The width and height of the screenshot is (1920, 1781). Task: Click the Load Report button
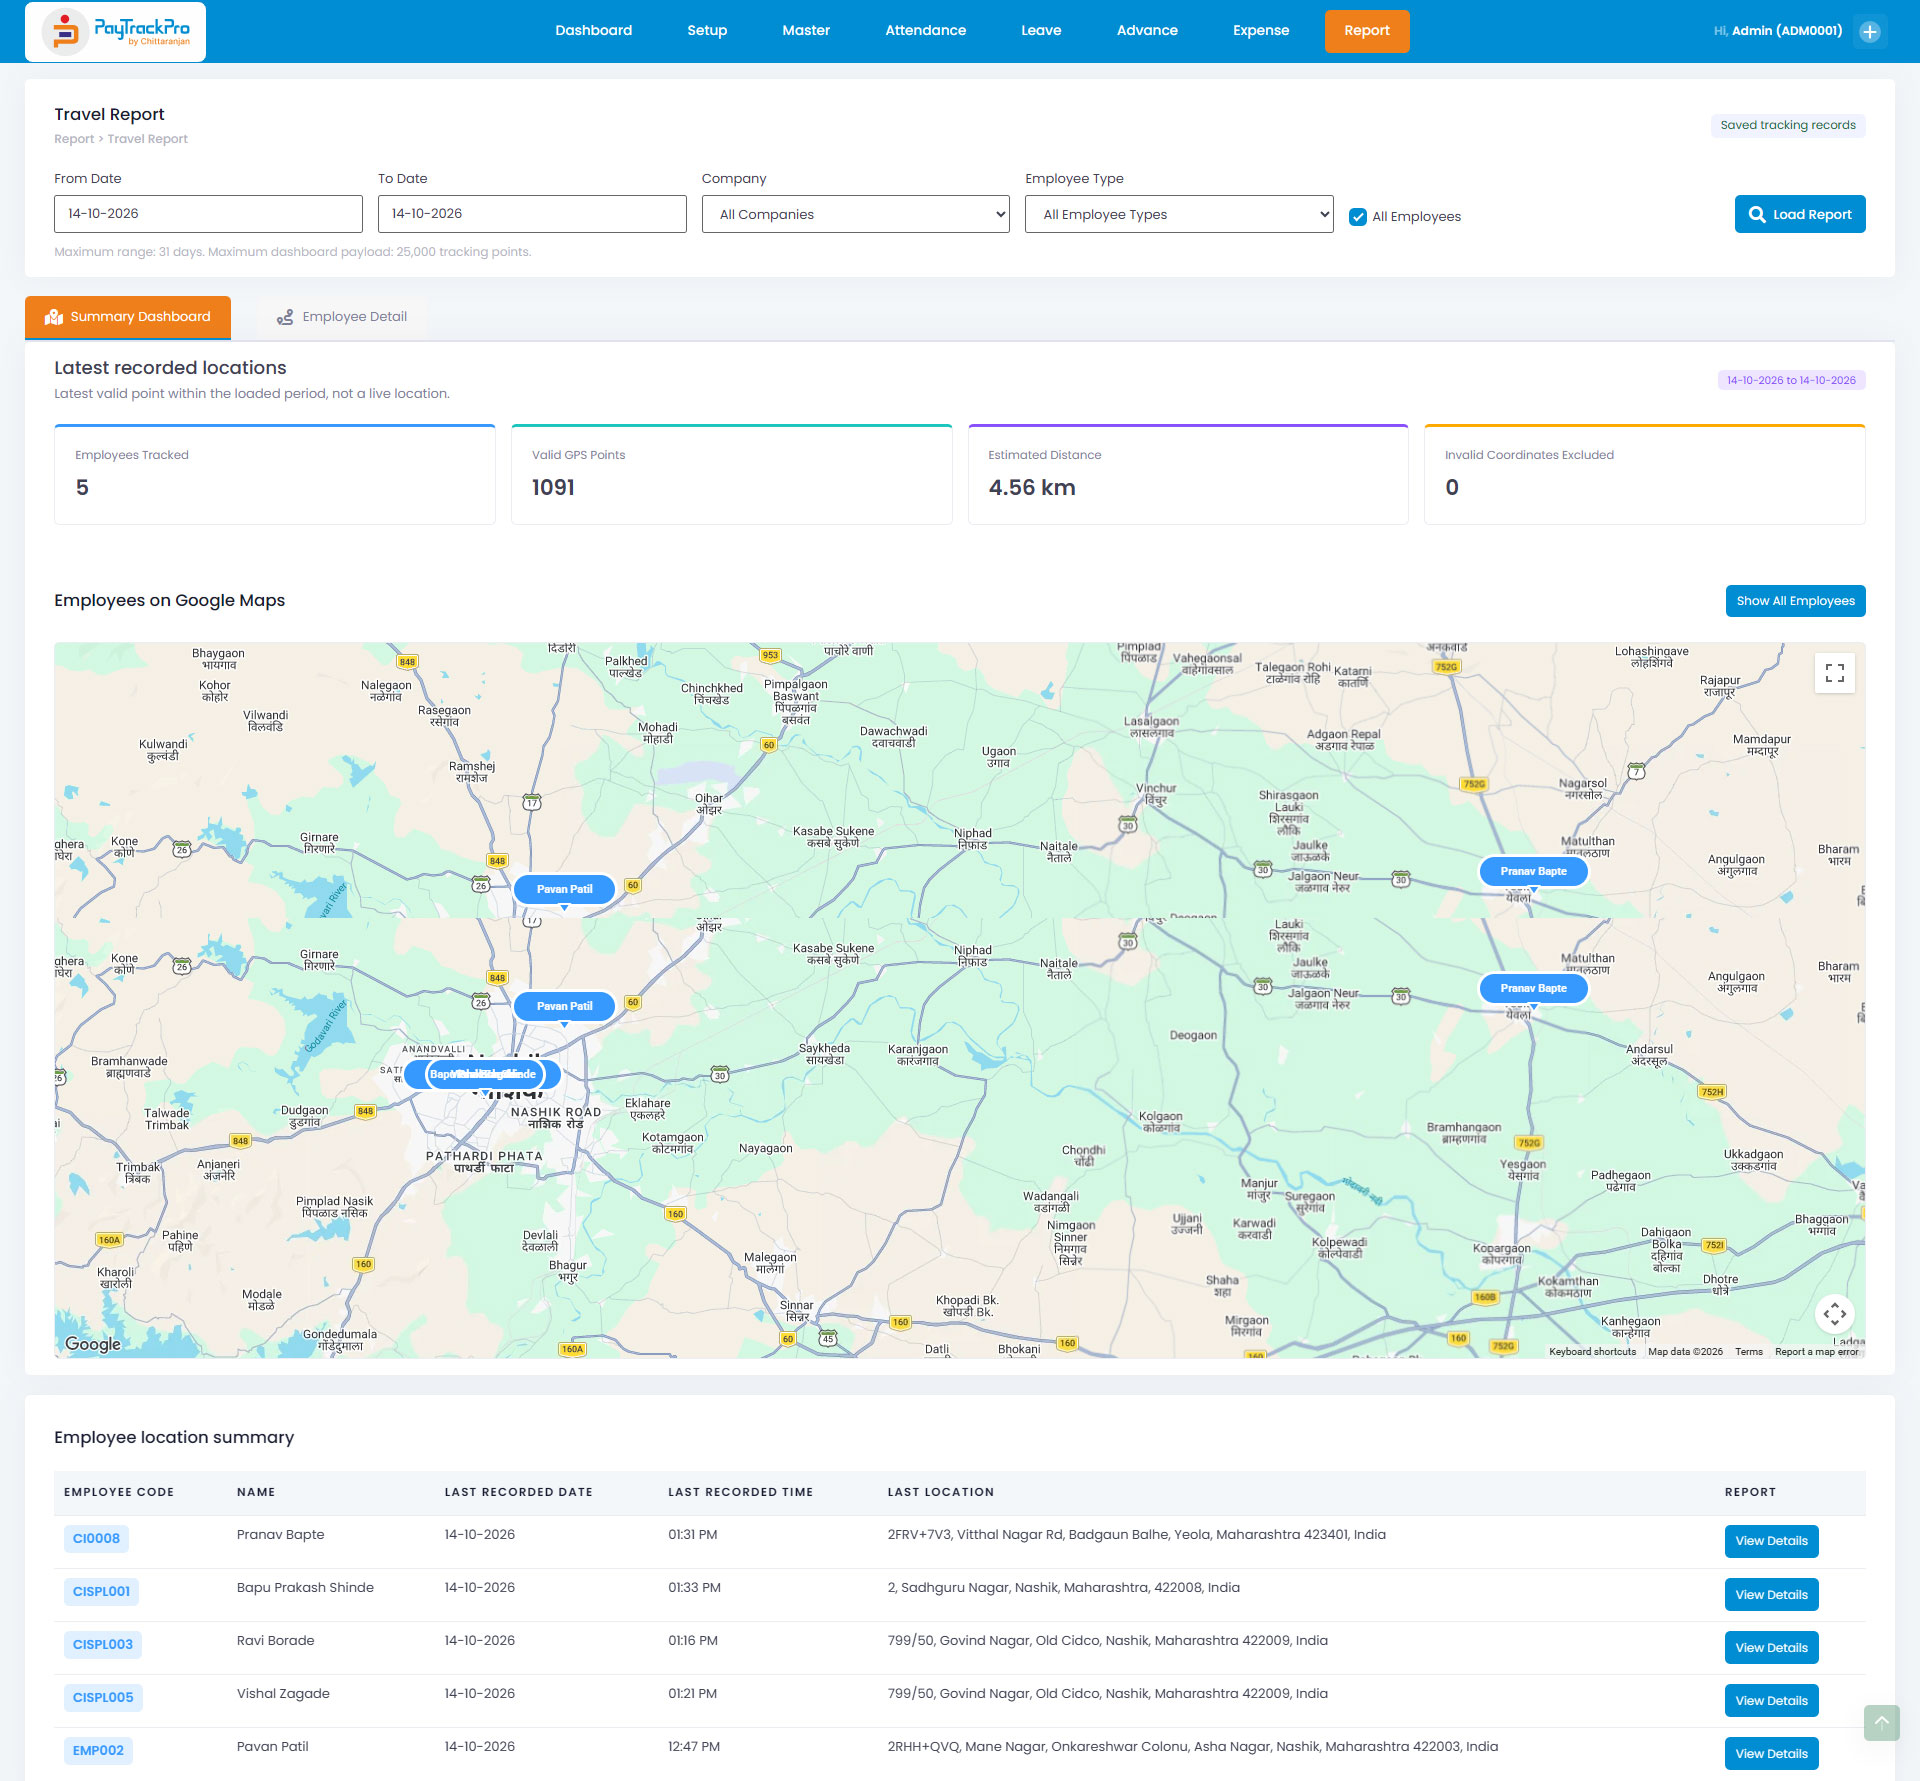coord(1800,214)
